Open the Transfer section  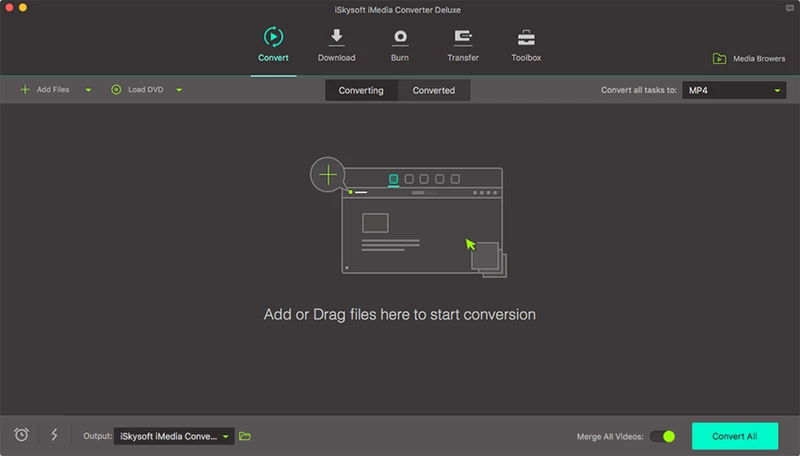[463, 45]
